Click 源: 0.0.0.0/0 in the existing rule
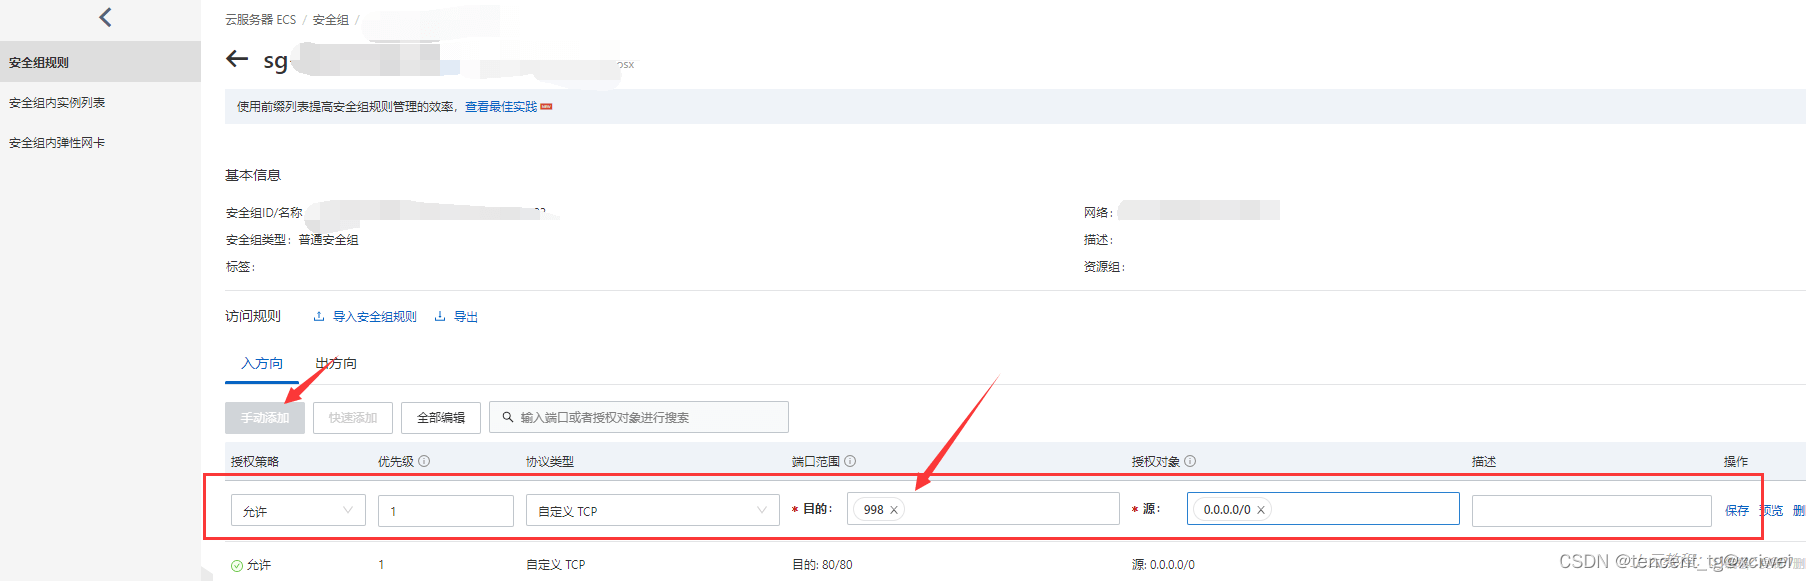Screen dimensions: 1806x581 coord(1163,565)
